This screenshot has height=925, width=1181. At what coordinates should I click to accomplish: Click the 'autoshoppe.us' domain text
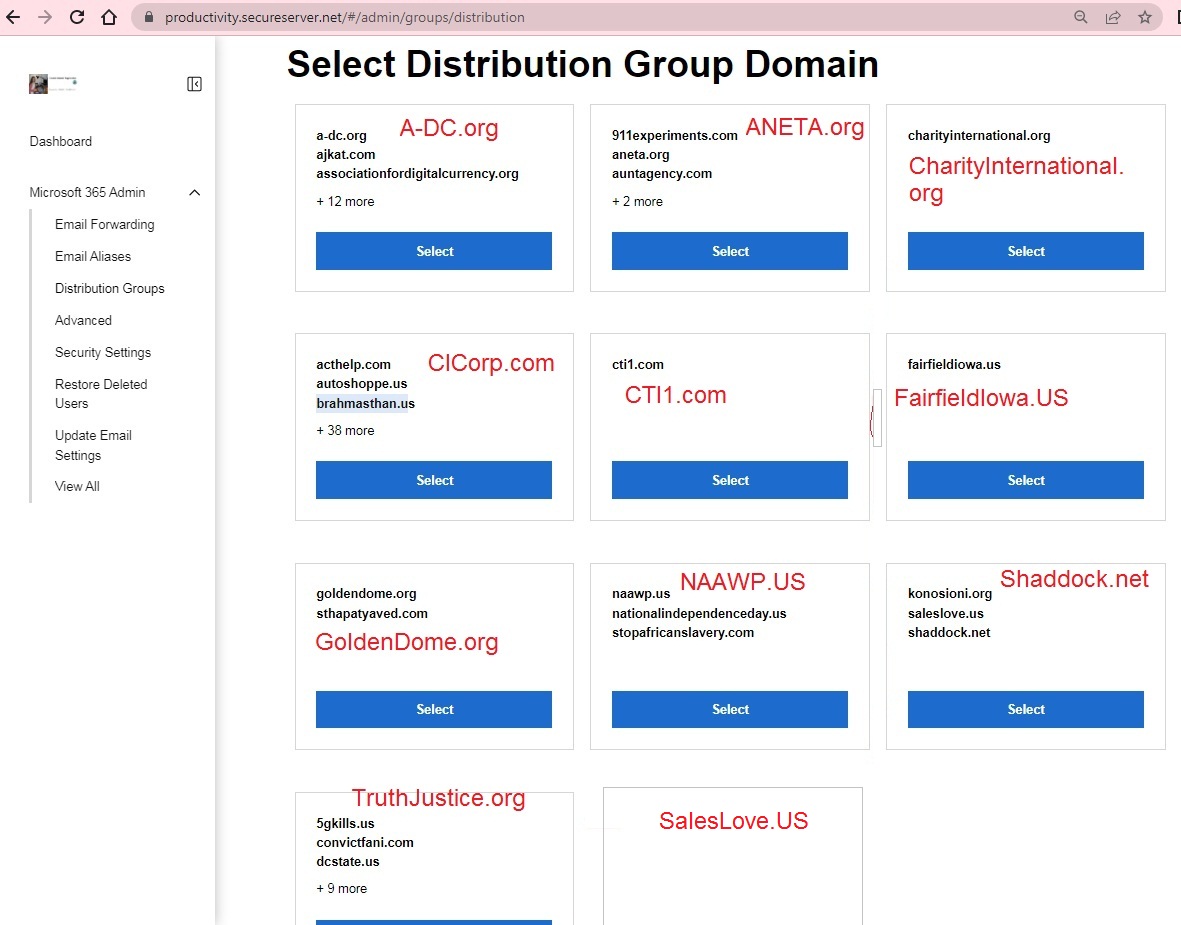[x=362, y=384]
